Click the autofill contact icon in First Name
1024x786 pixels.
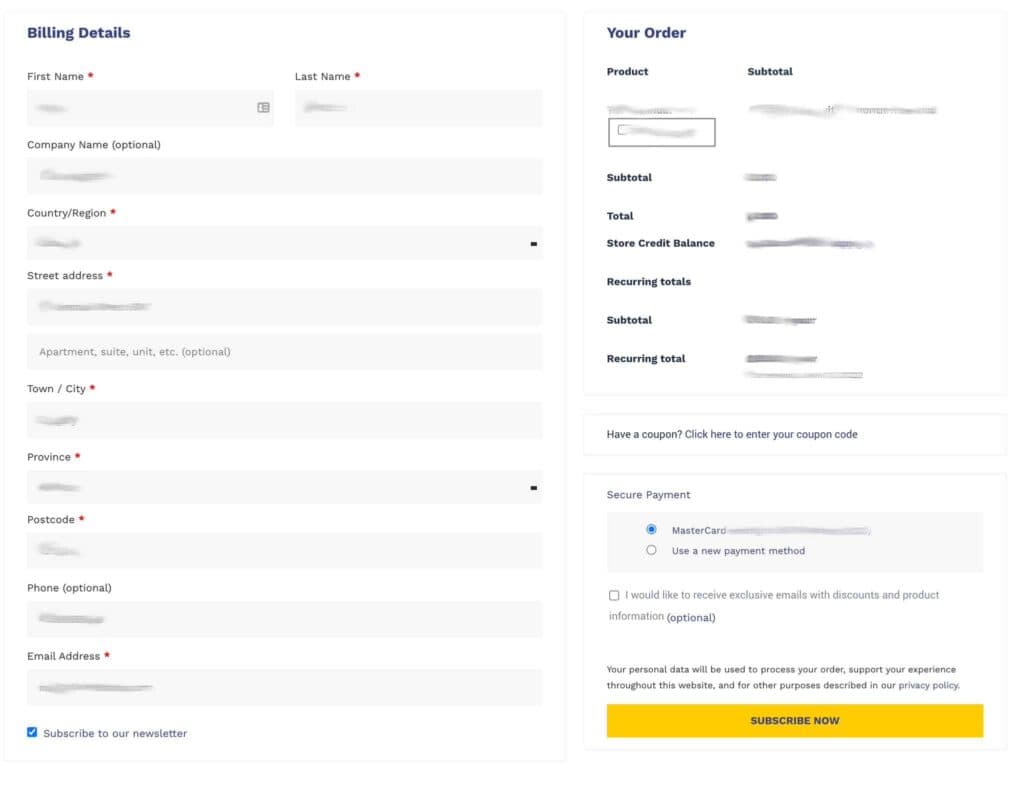[x=263, y=107]
